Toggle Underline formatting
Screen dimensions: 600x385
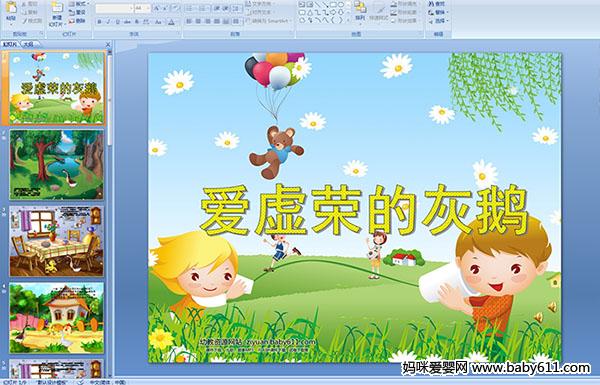tap(117, 22)
